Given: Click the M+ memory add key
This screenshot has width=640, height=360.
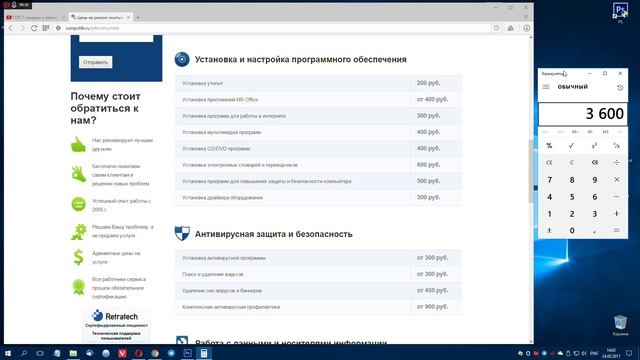Looking at the screenshot, I should point(575,132).
